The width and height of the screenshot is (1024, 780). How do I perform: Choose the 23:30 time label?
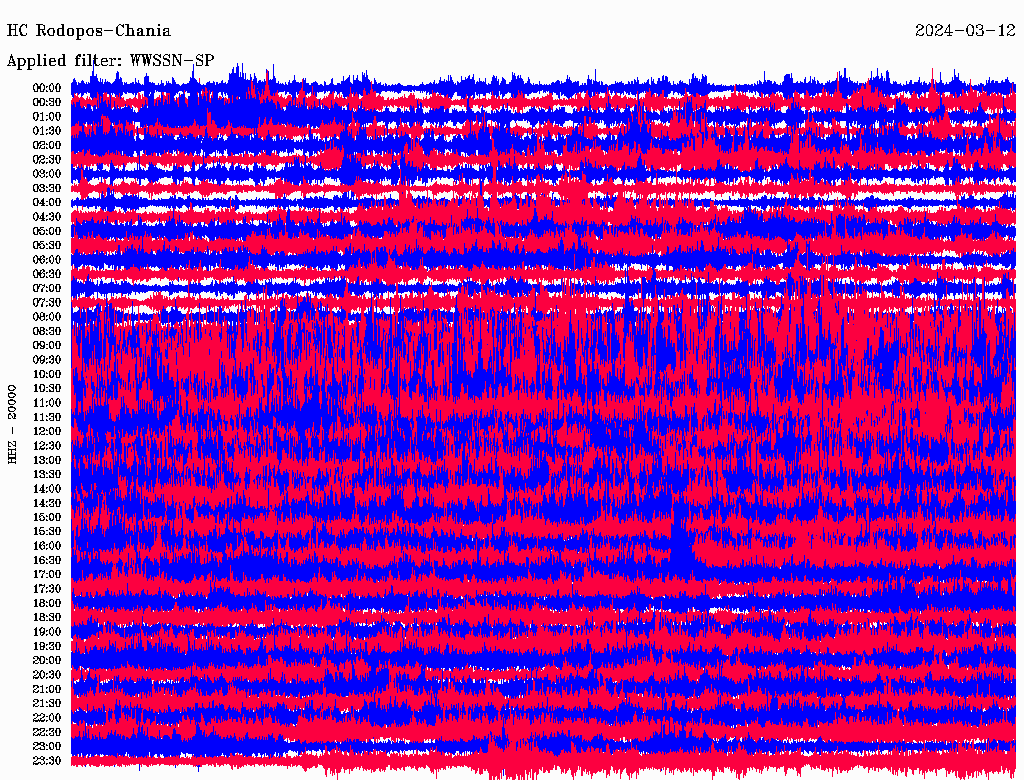click(48, 761)
